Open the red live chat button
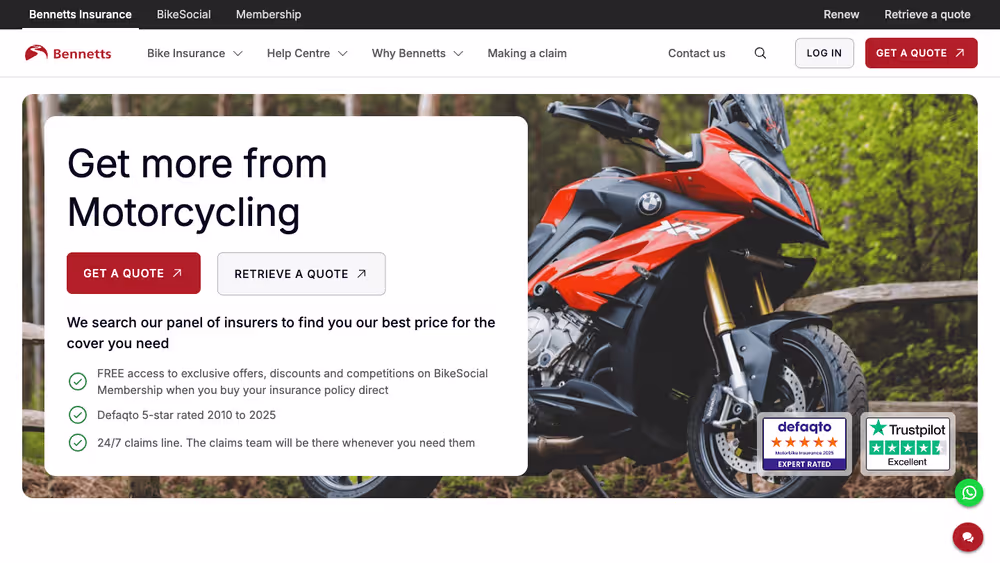 968,537
